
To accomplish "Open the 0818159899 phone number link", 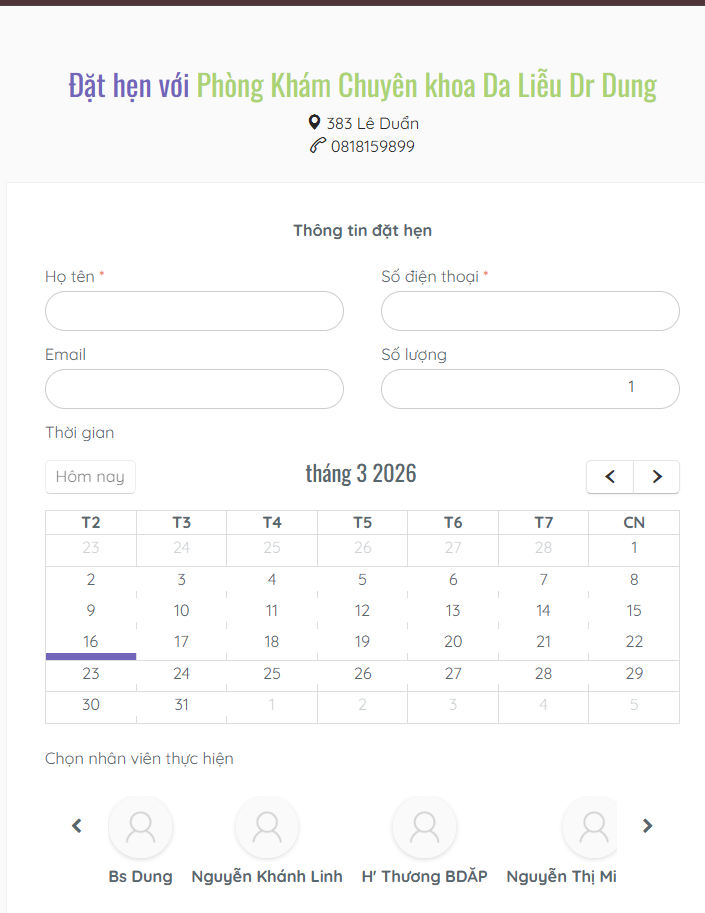I will [373, 146].
